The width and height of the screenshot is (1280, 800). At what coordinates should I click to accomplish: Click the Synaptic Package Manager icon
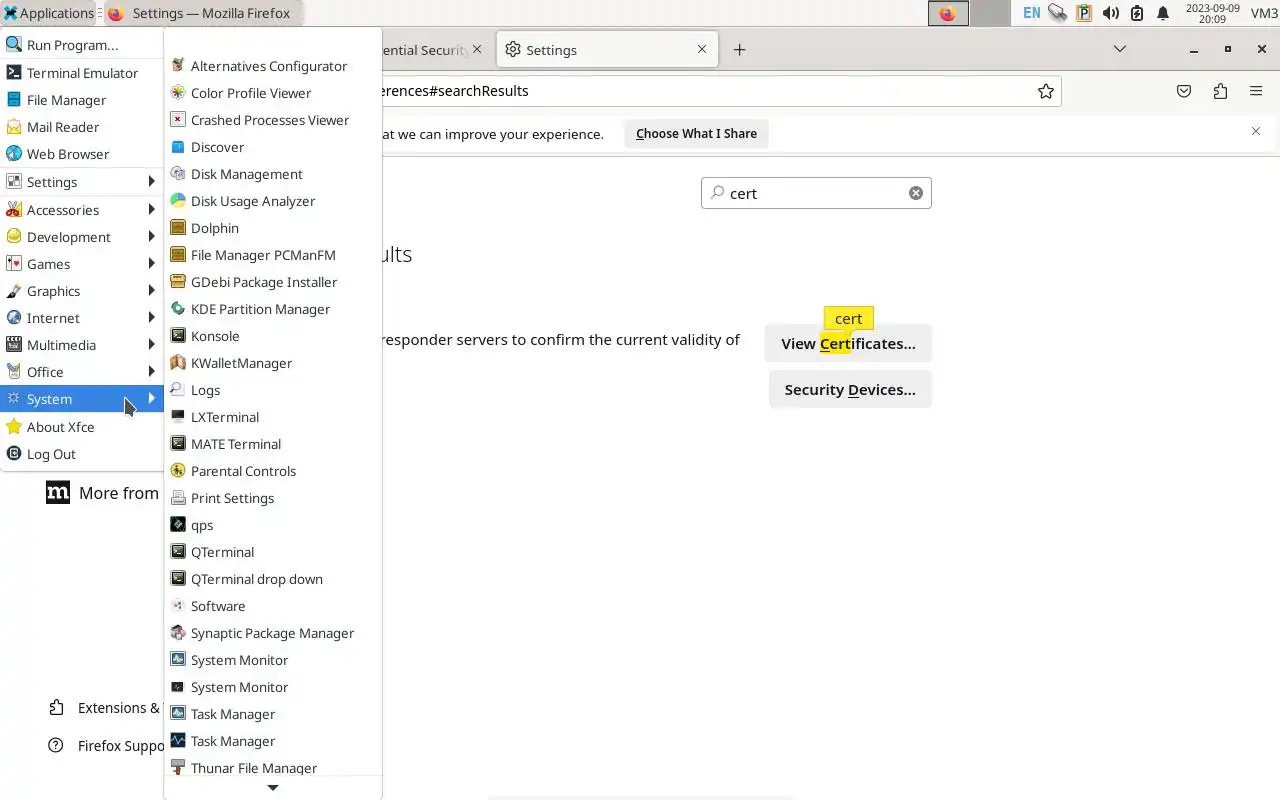[x=178, y=633]
